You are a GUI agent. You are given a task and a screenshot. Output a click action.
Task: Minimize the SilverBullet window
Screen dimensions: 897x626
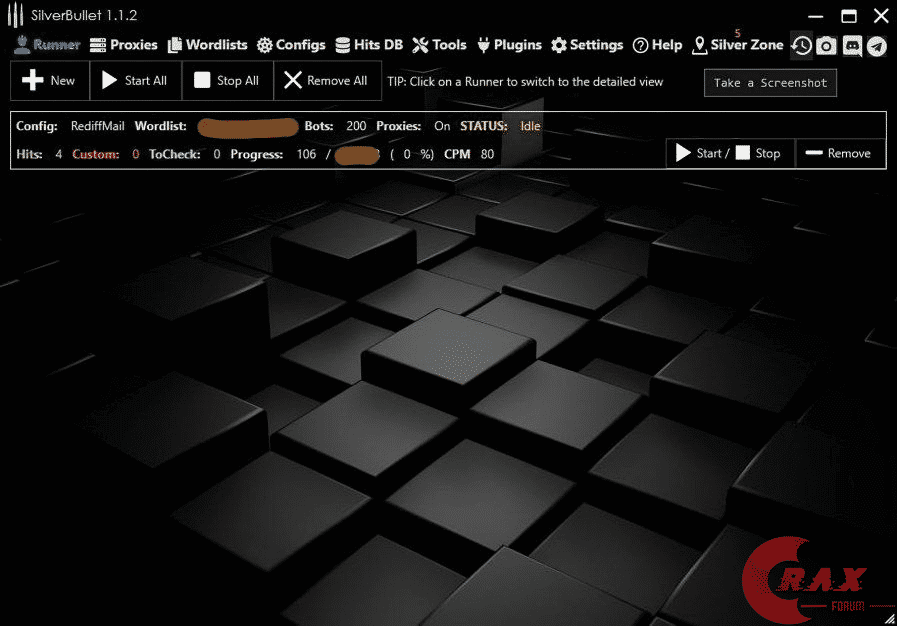pyautogui.click(x=816, y=16)
